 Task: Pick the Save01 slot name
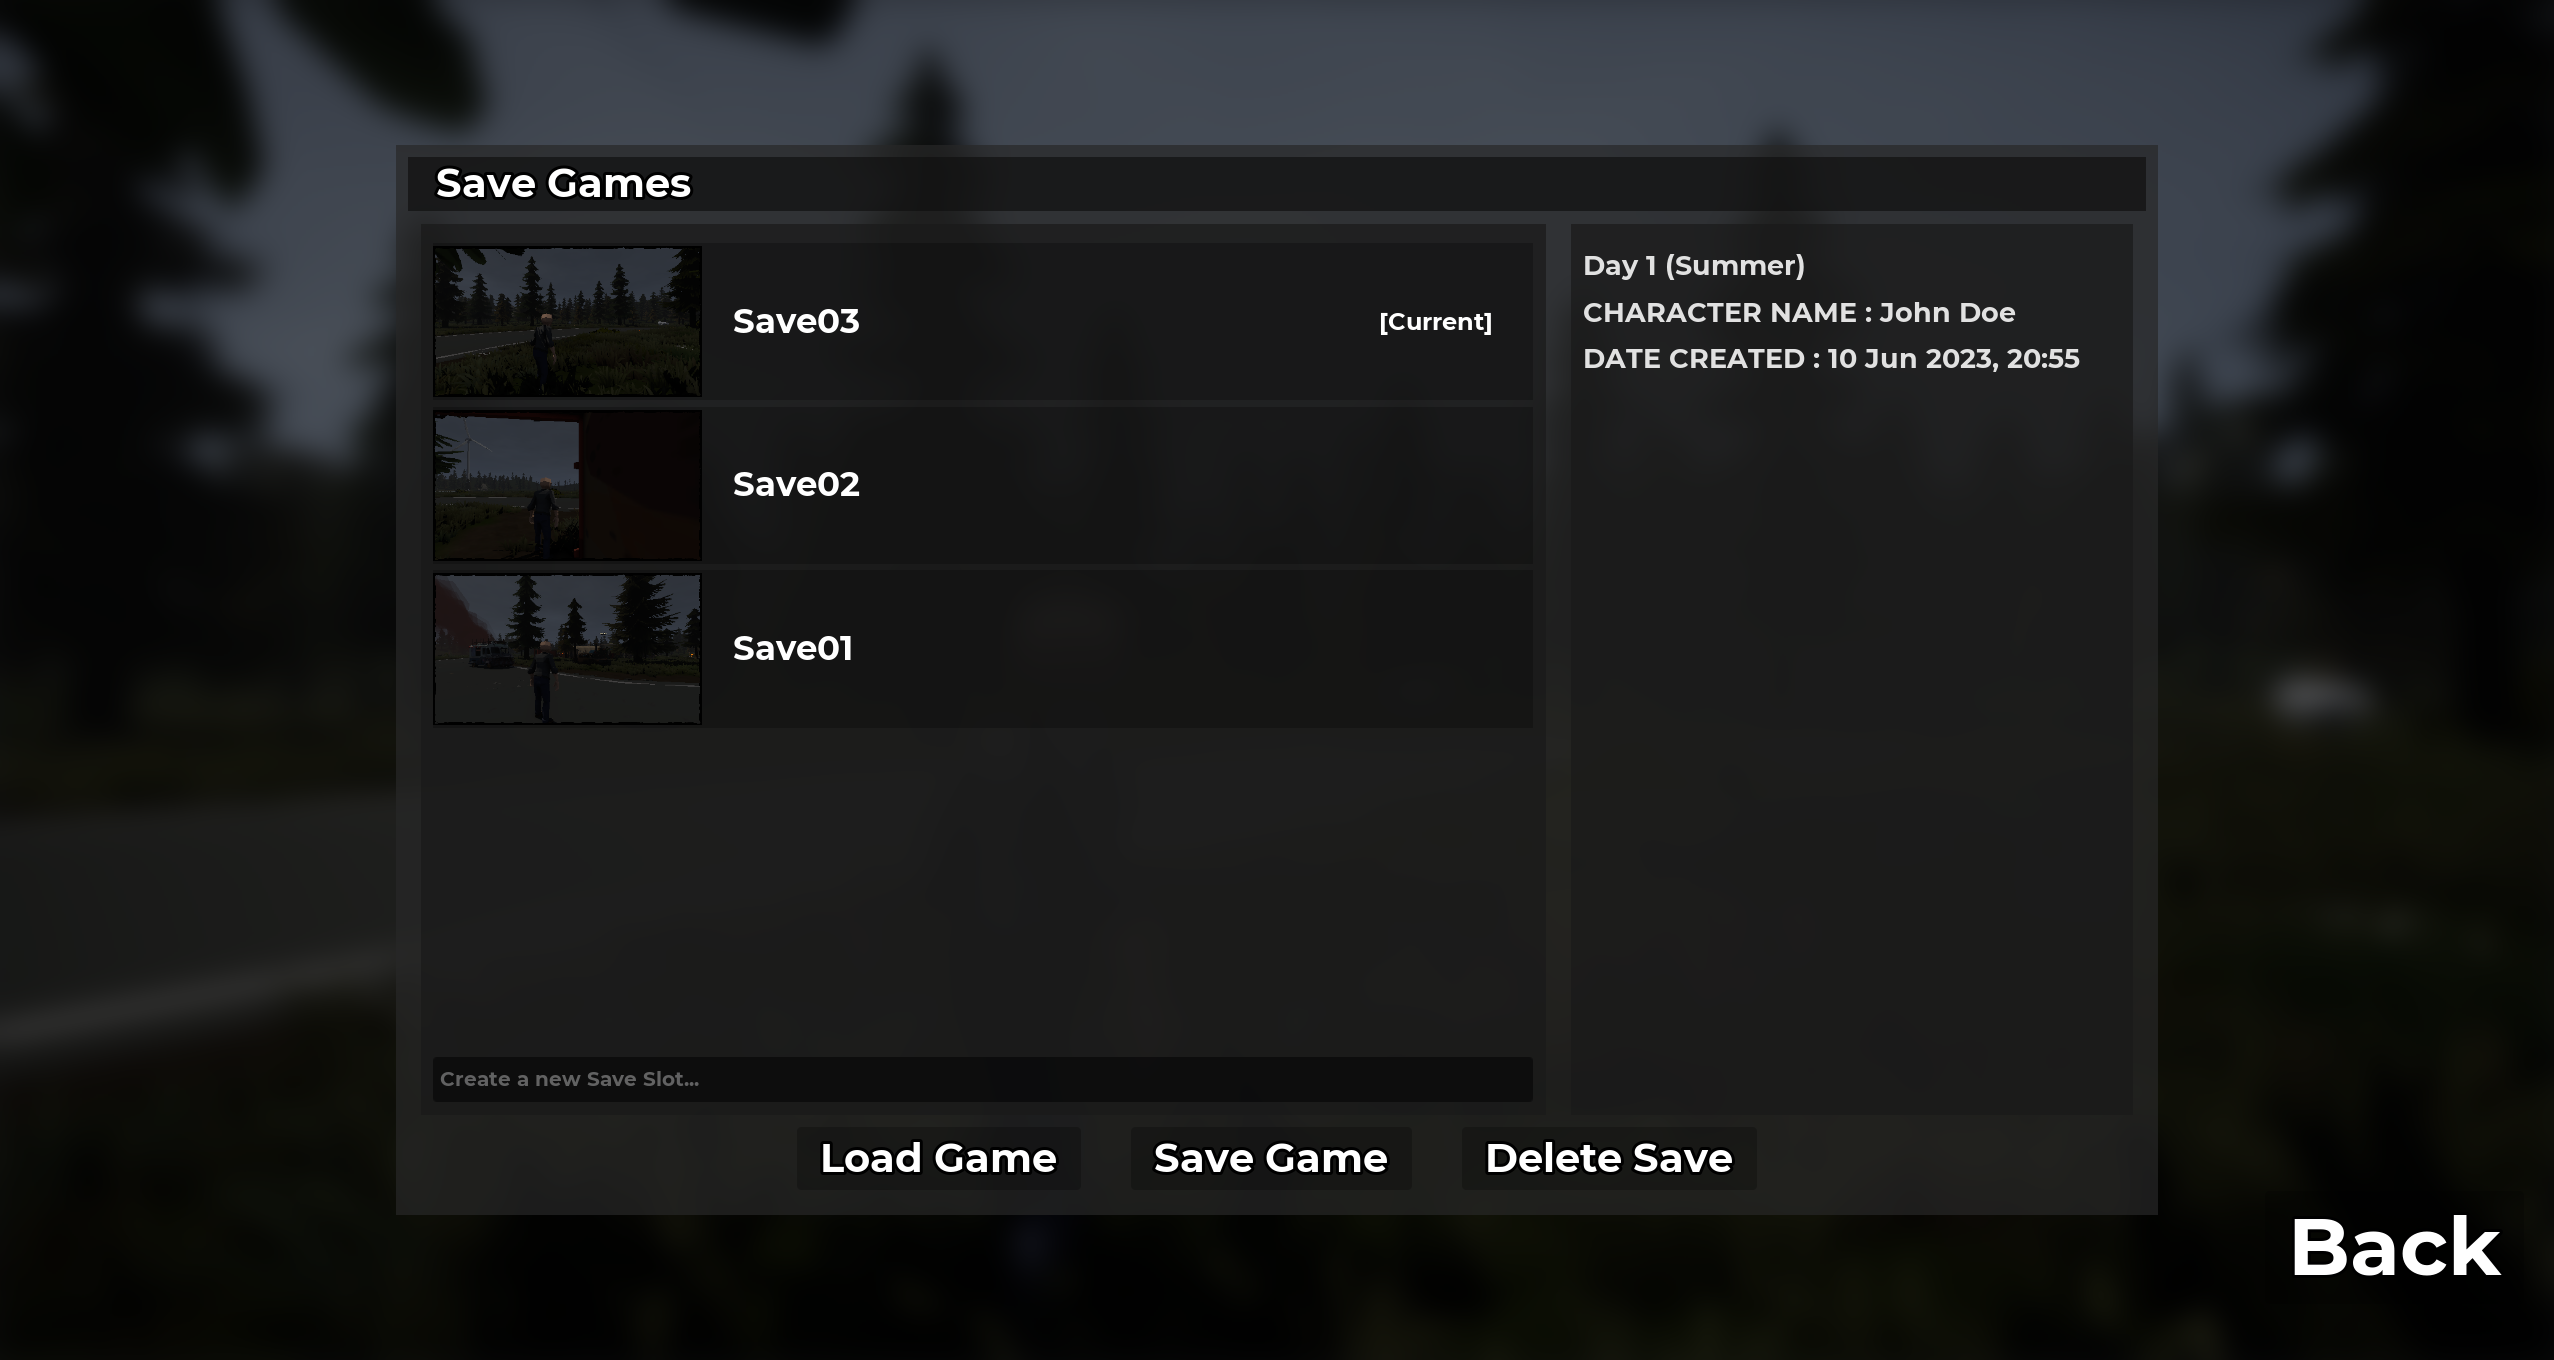click(793, 648)
